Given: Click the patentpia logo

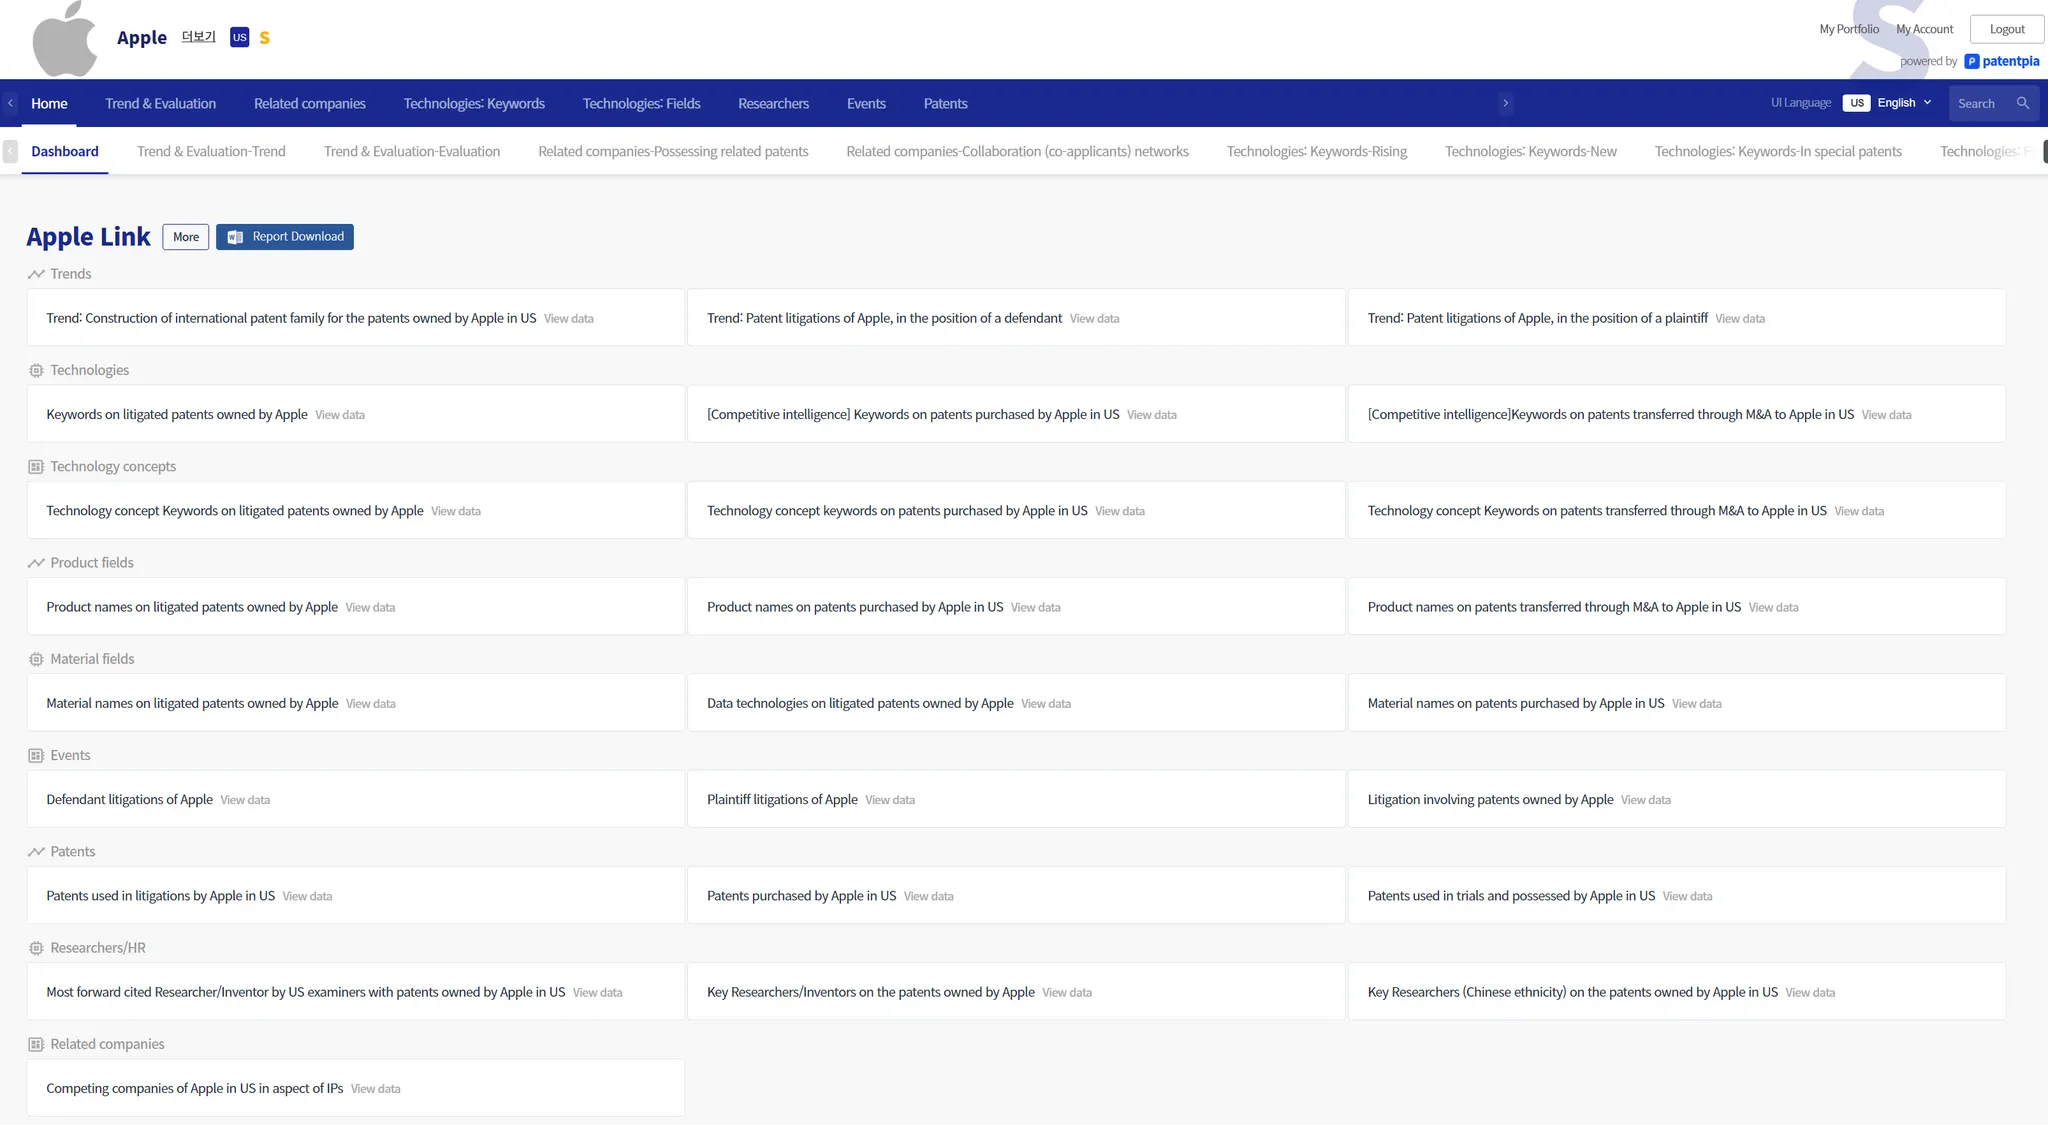Looking at the screenshot, I should tap(2001, 61).
